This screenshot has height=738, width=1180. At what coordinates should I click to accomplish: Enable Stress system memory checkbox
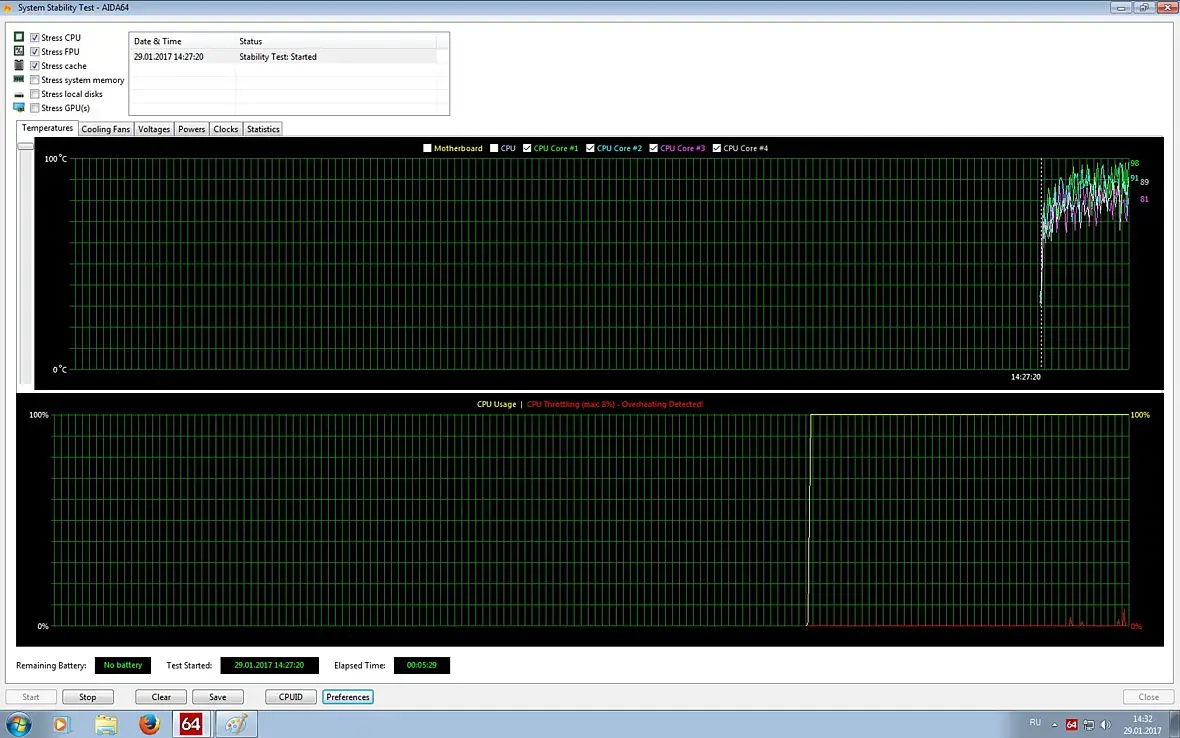[x=35, y=80]
